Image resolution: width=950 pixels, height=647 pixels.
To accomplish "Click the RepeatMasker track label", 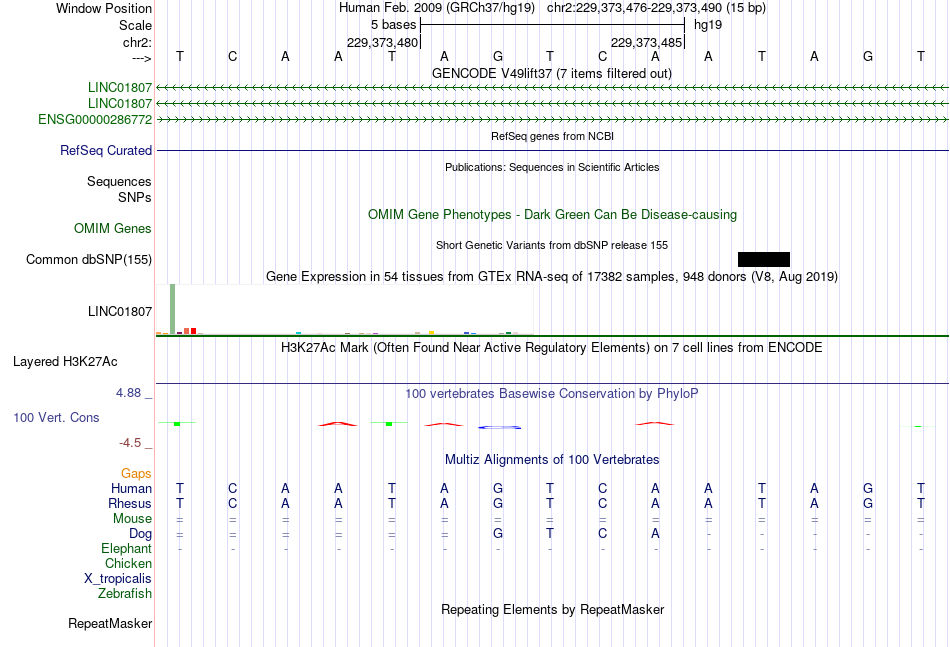I will pos(110,623).
